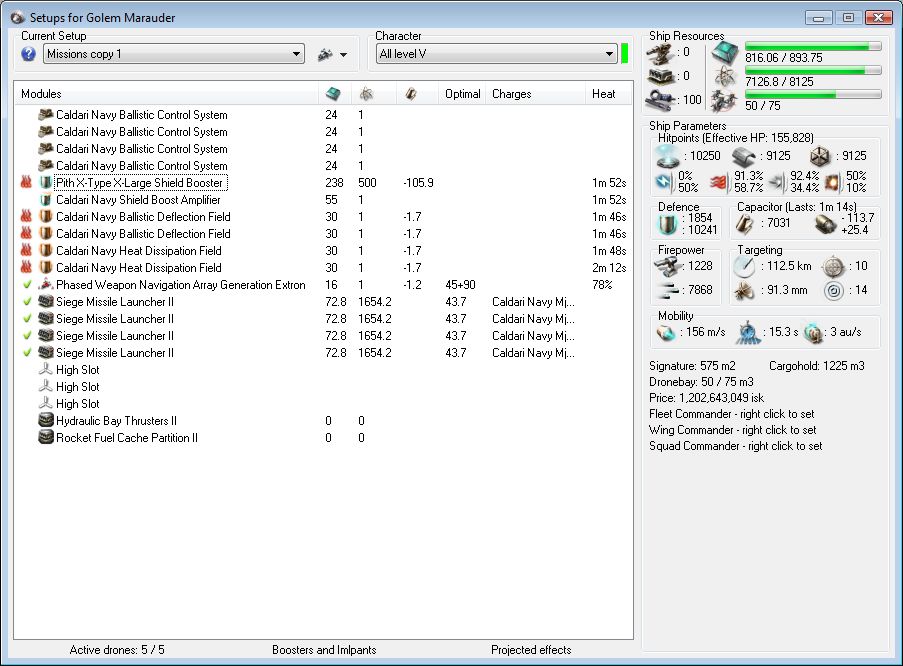Toggle active checkmark on first Siege Missile Launcher II
The width and height of the screenshot is (903, 666).
tap(27, 302)
